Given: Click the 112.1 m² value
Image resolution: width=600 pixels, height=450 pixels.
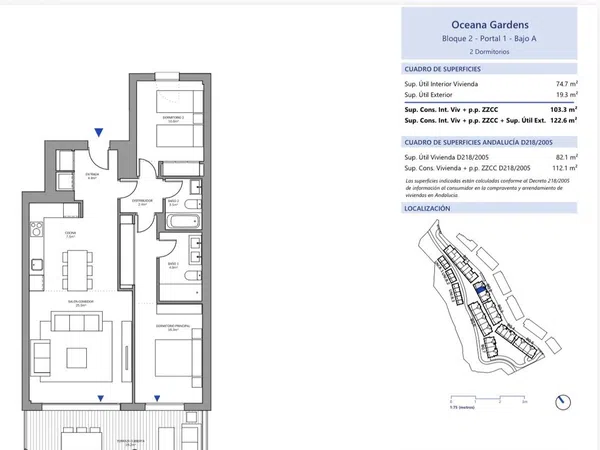Looking at the screenshot, I should 565,168.
